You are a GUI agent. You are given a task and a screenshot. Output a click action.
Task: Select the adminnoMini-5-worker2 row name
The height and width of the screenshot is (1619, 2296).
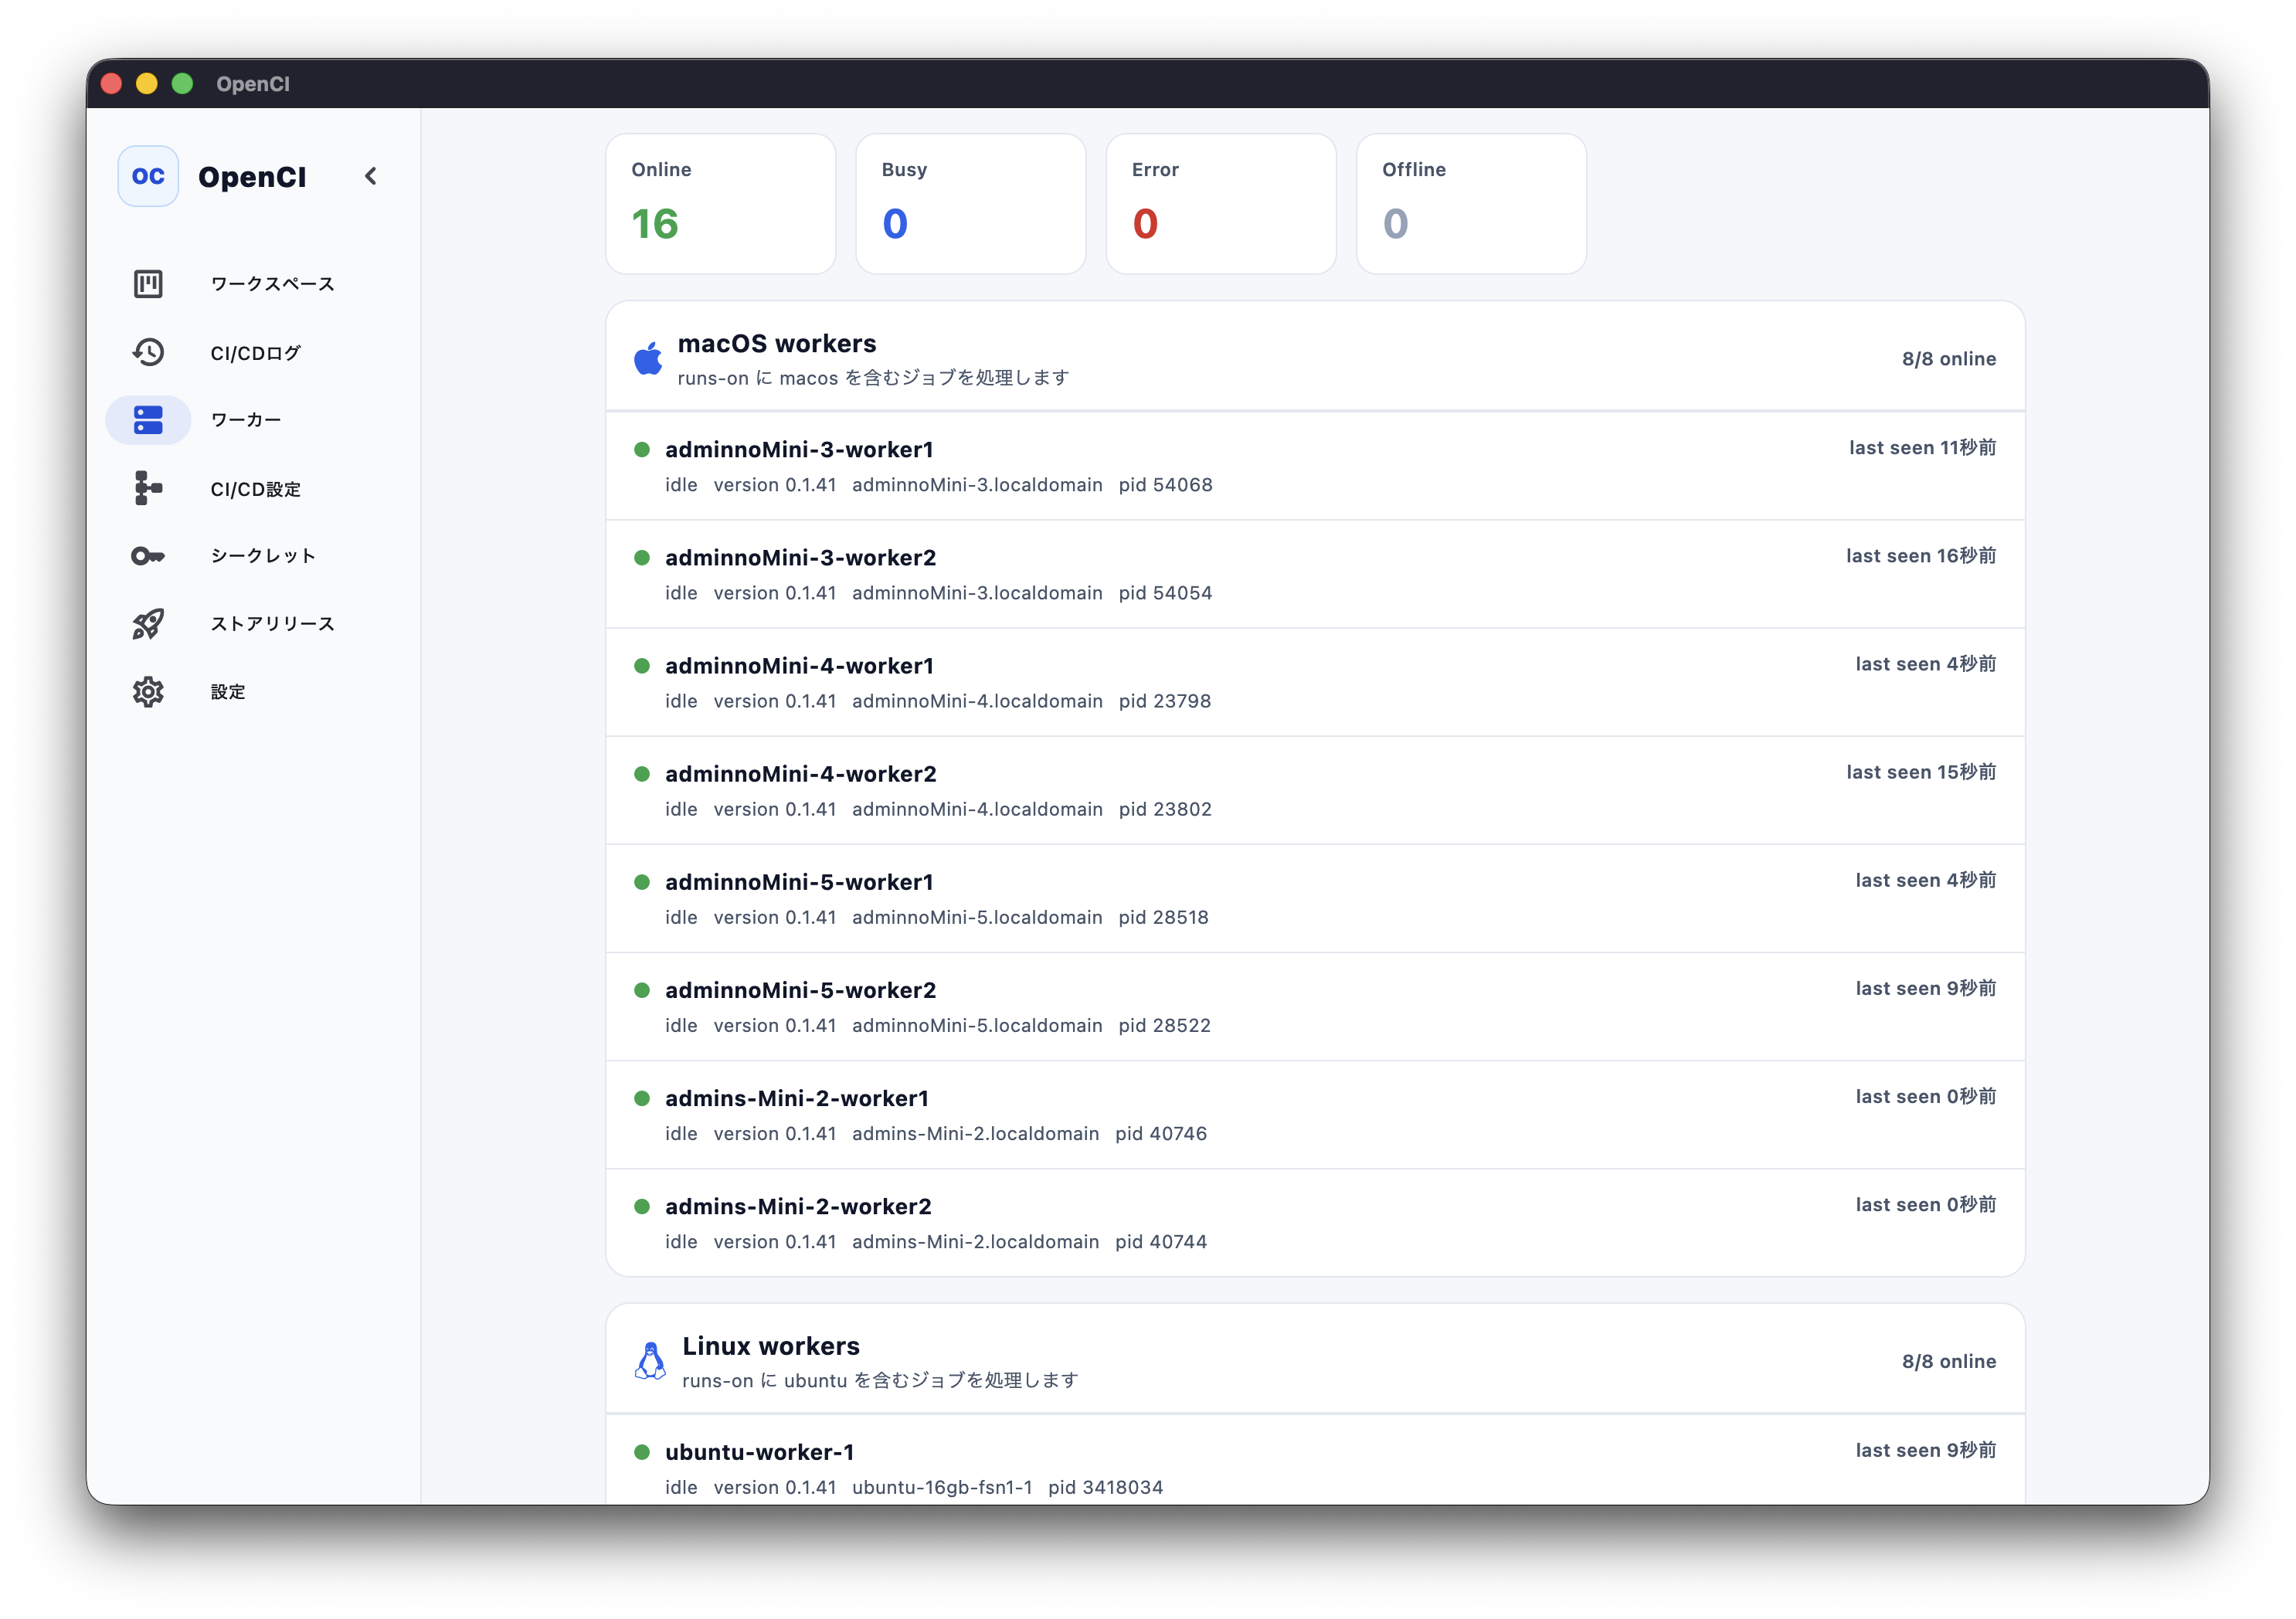click(x=801, y=990)
